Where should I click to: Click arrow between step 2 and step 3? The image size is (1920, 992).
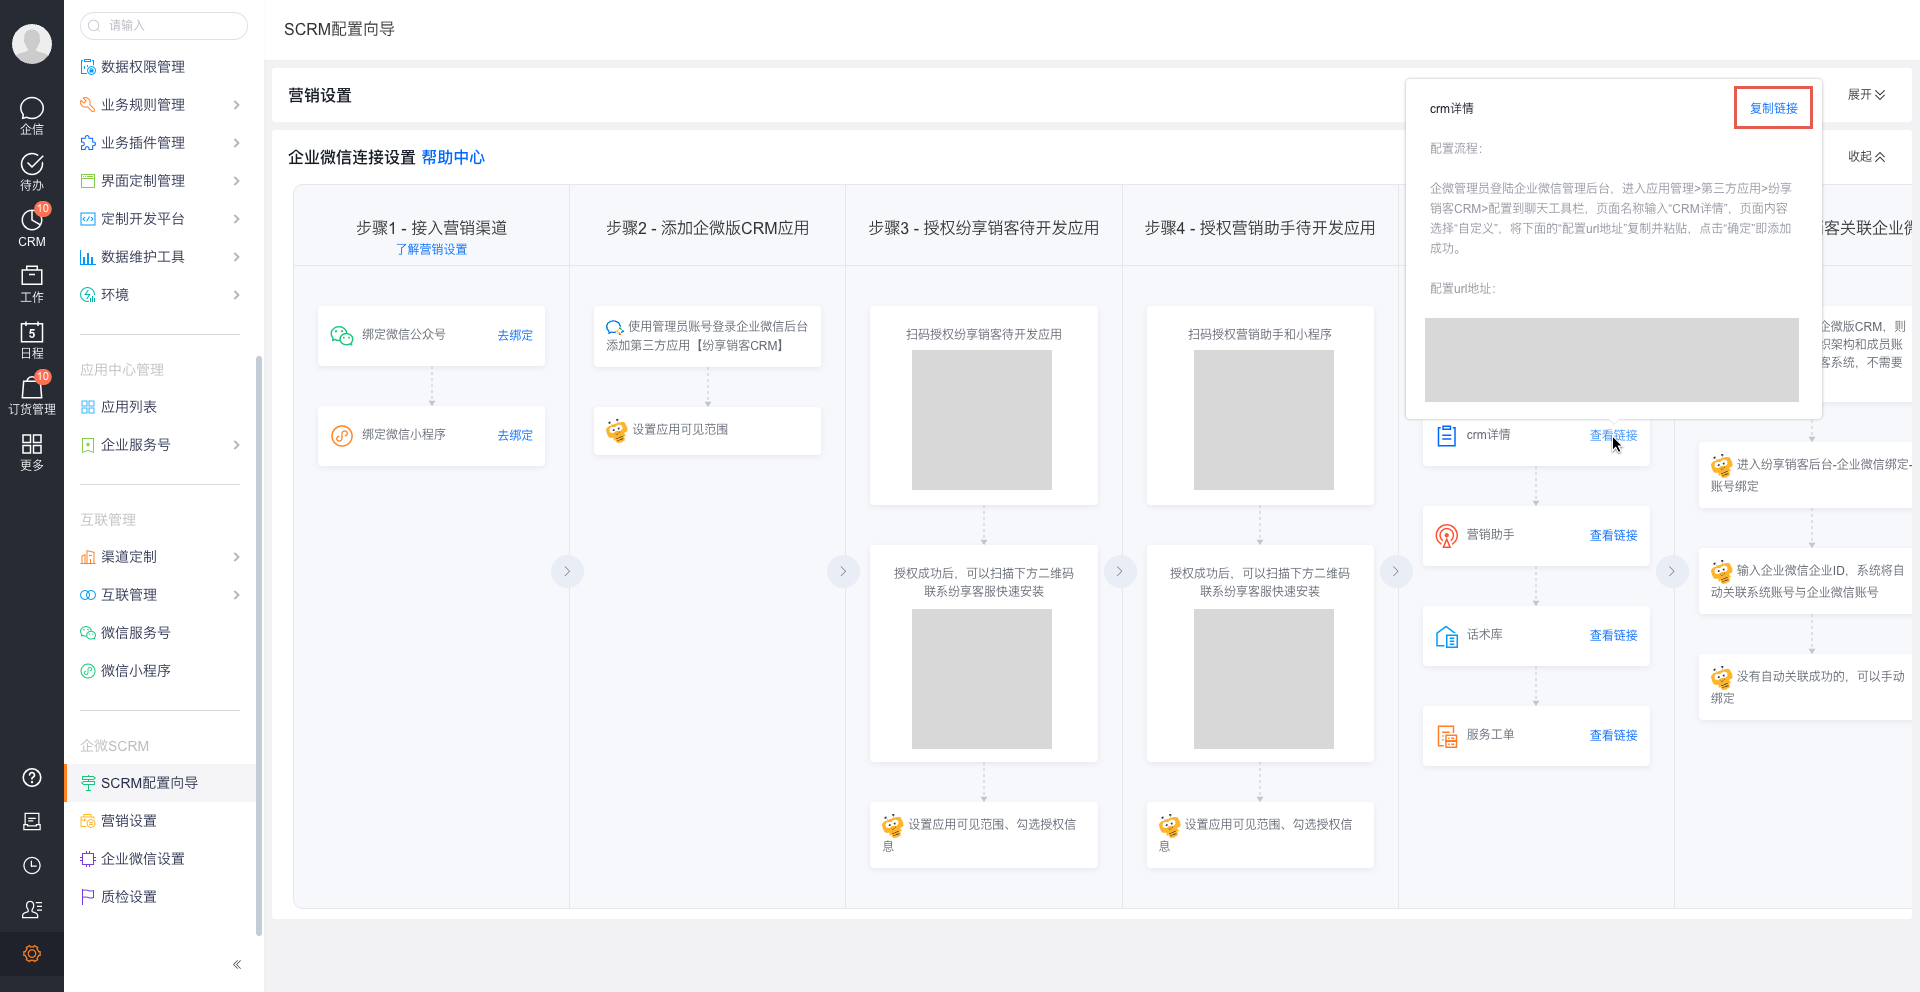[x=843, y=571]
